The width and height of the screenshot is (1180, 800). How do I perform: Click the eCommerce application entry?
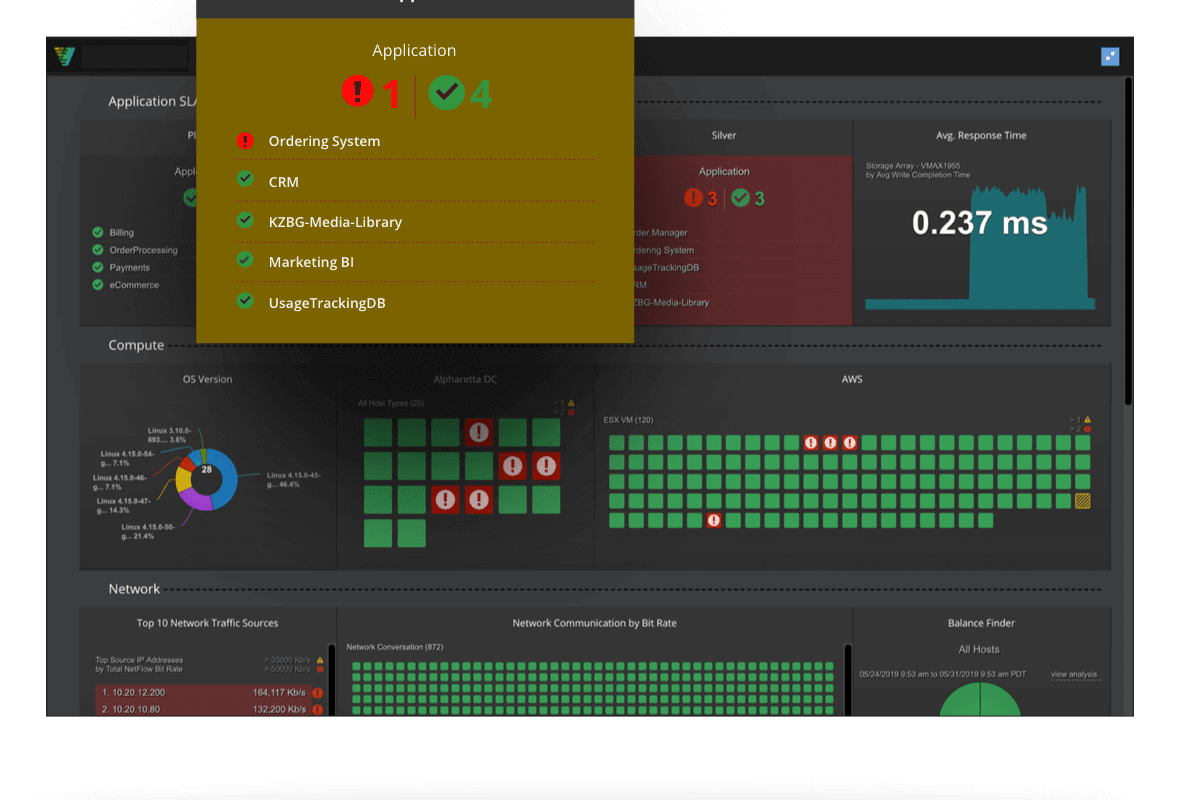[134, 284]
